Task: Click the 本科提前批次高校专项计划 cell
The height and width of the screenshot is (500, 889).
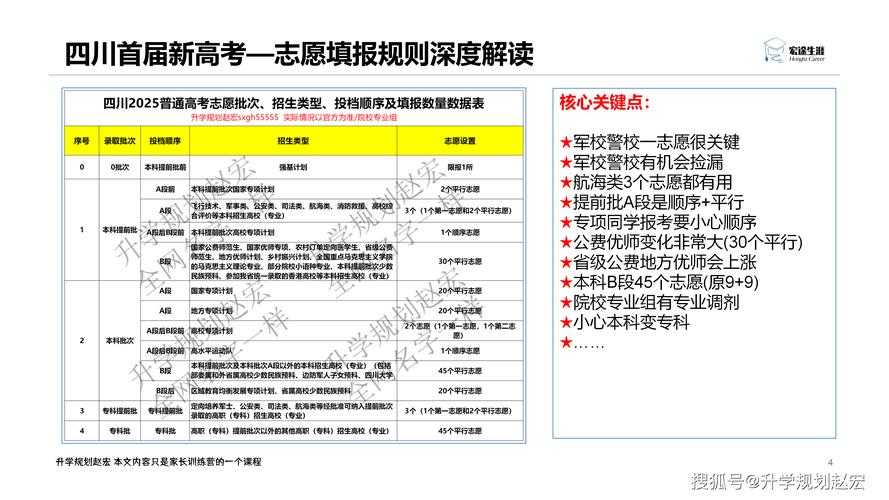Action: (x=293, y=232)
